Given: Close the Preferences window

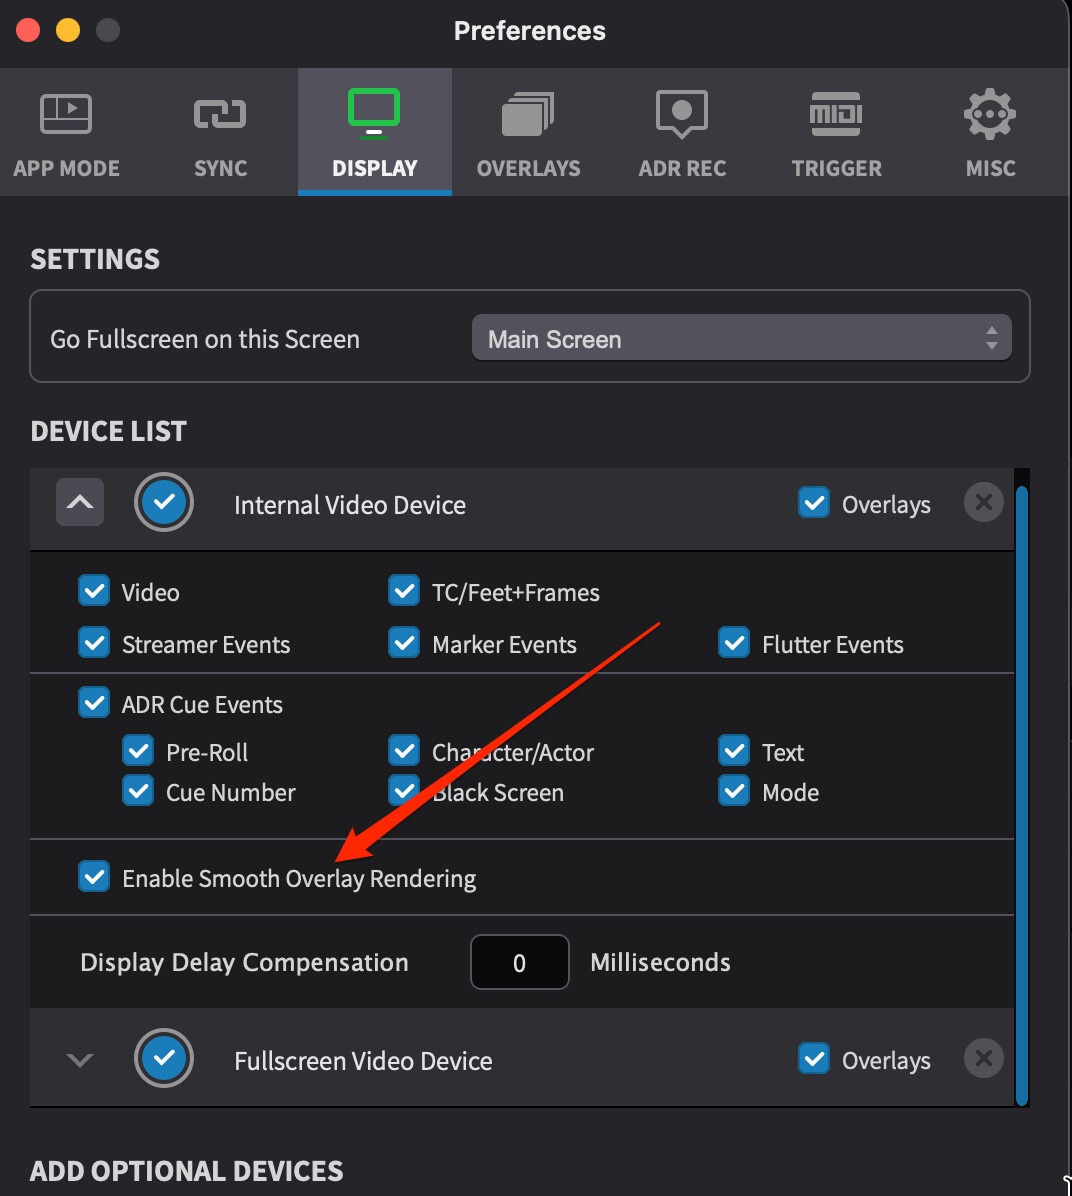Looking at the screenshot, I should (28, 31).
